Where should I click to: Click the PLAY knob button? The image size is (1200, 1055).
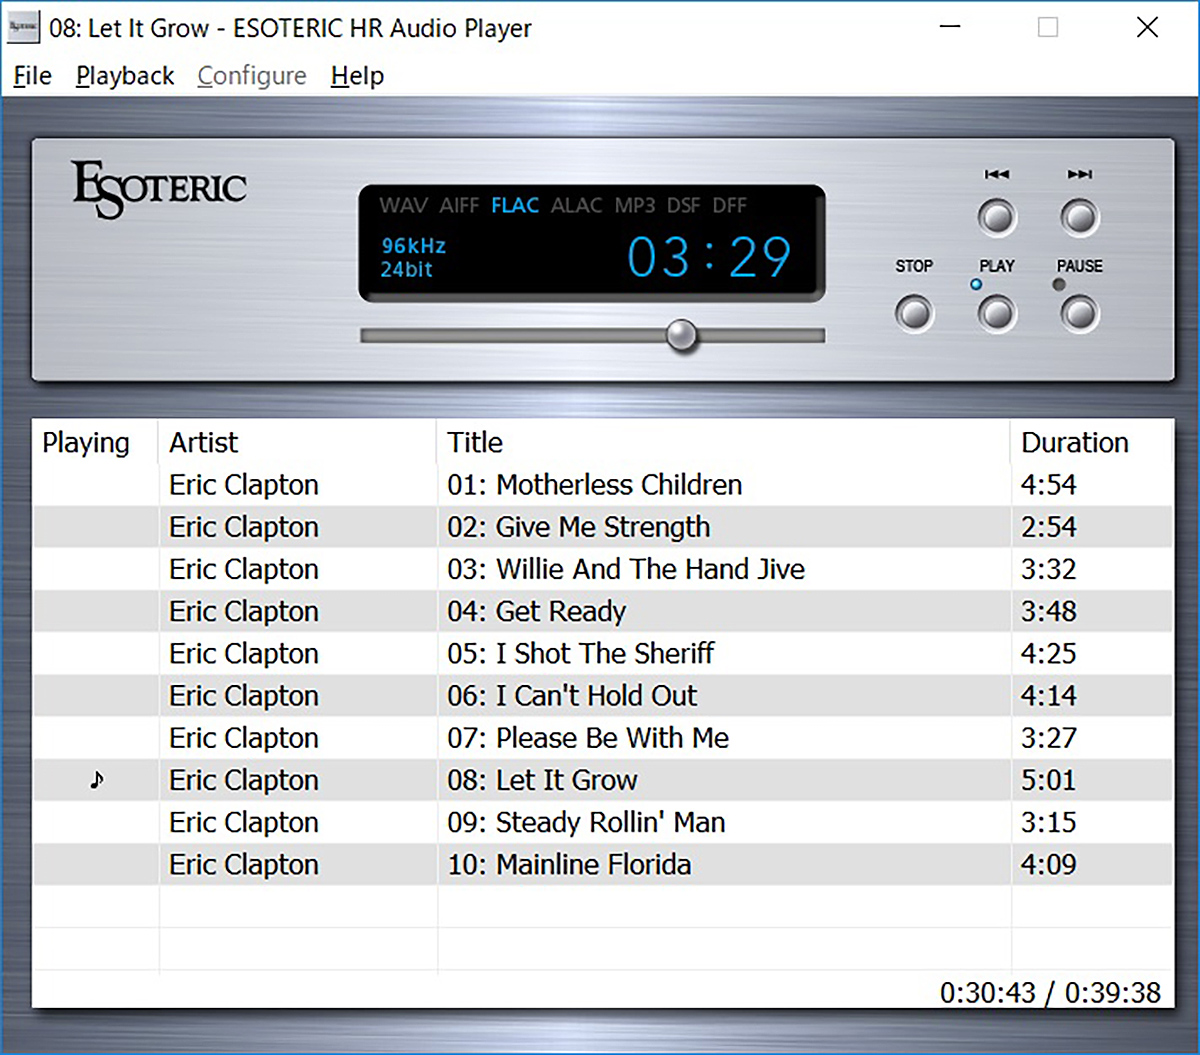pos(997,314)
